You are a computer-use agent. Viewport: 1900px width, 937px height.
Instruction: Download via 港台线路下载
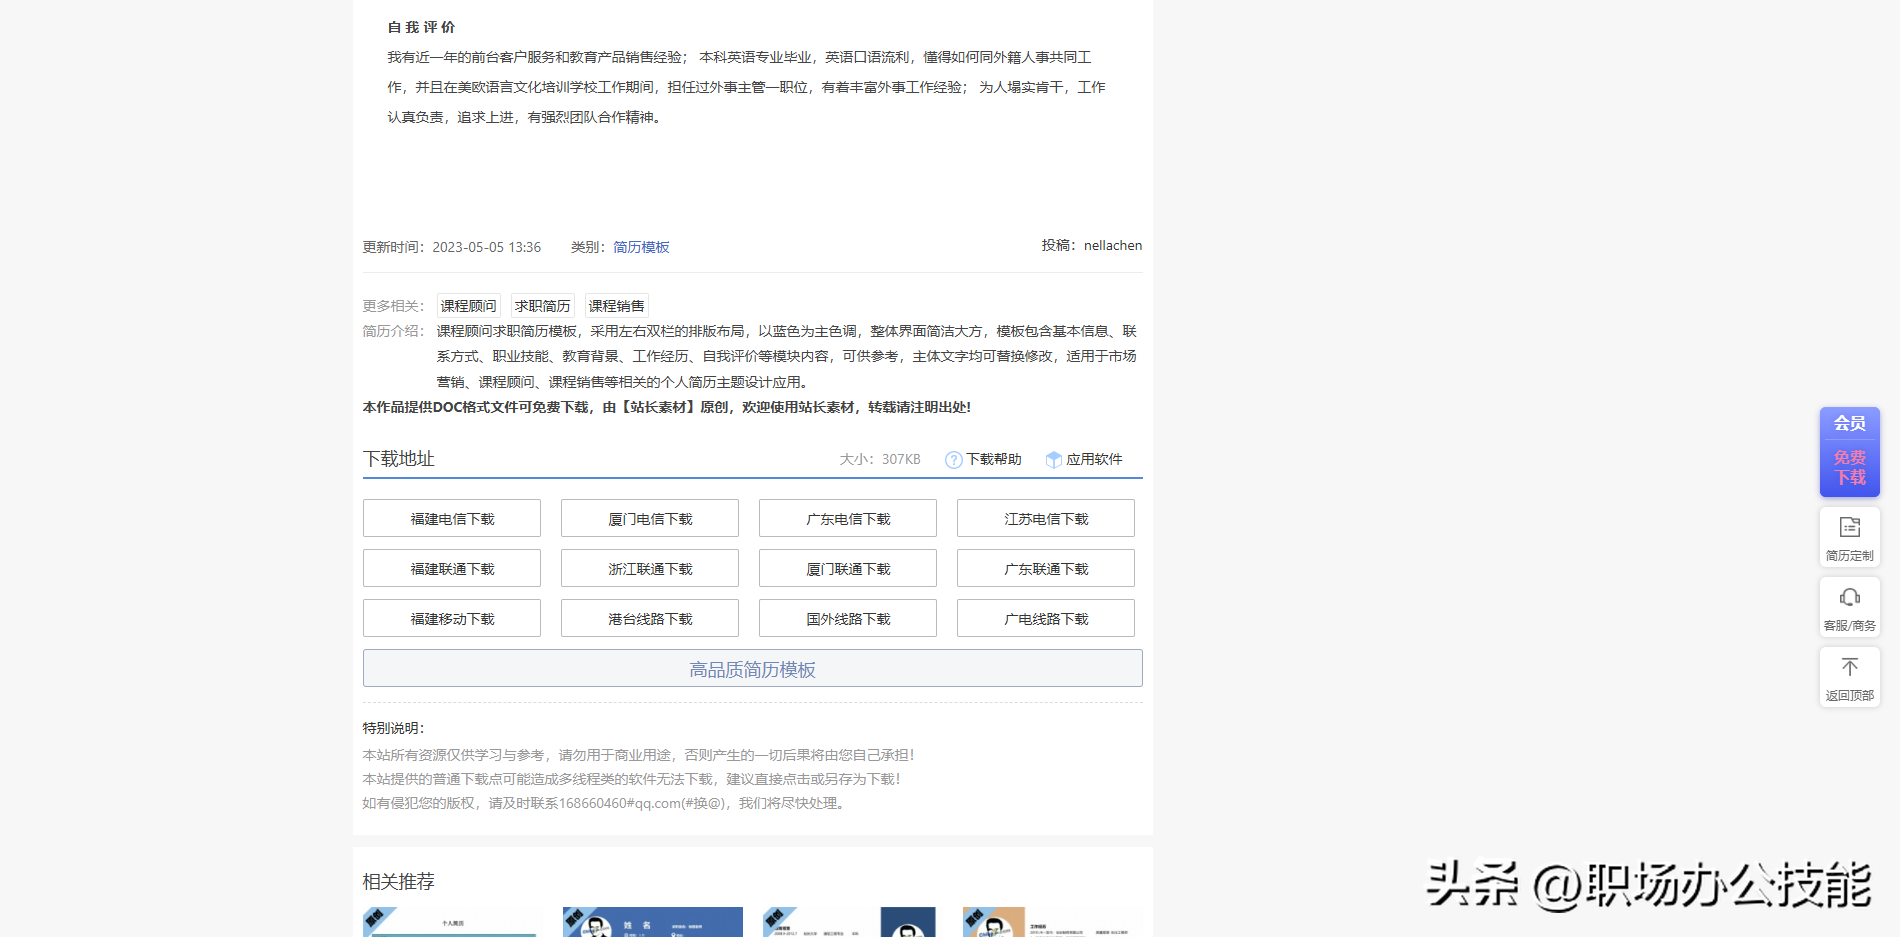649,618
